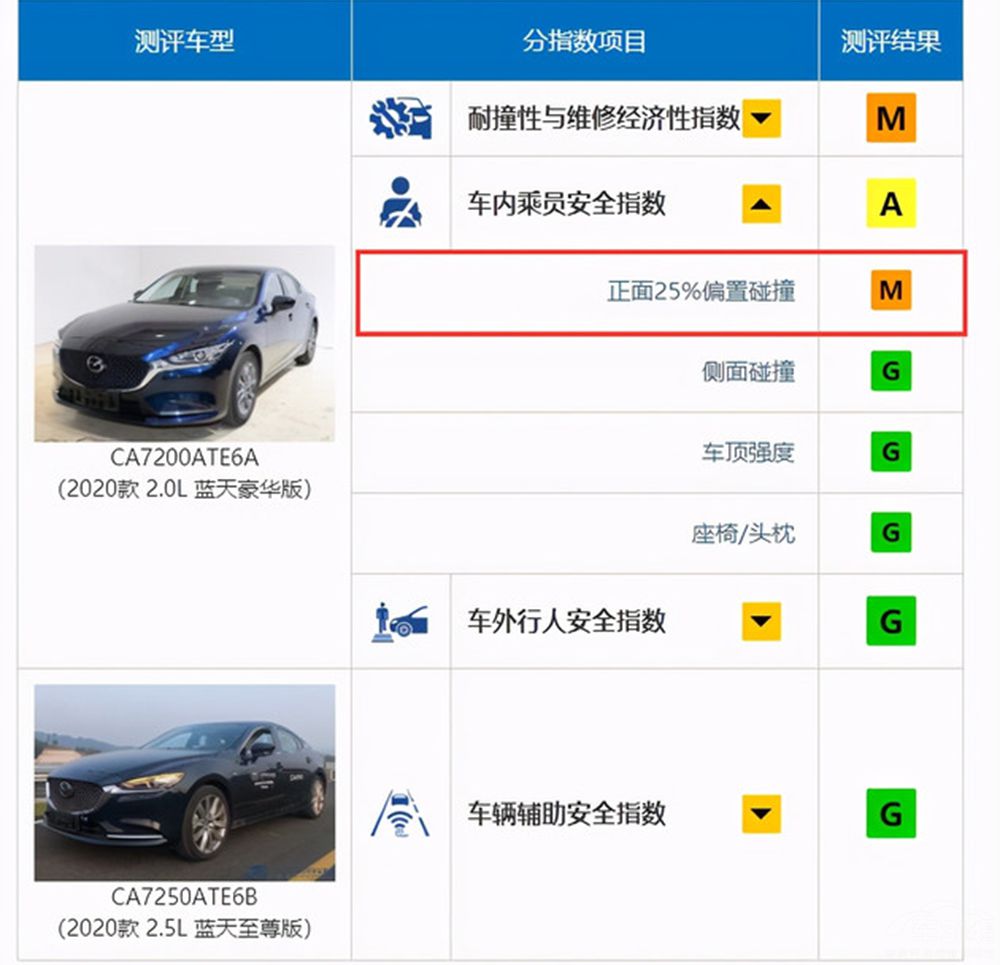1000x965 pixels.
Task: Click the pedestrian safety icon with car
Action: pyautogui.click(x=401, y=622)
